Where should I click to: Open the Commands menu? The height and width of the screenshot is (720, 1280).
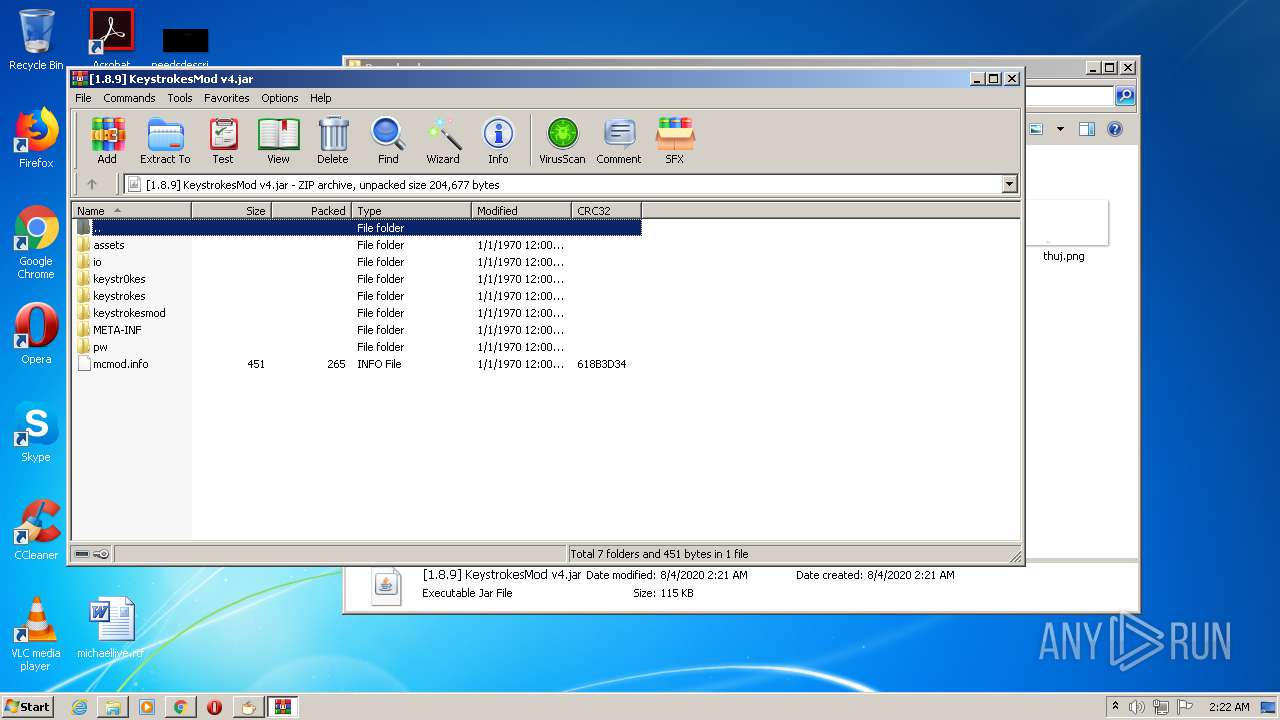tap(129, 98)
